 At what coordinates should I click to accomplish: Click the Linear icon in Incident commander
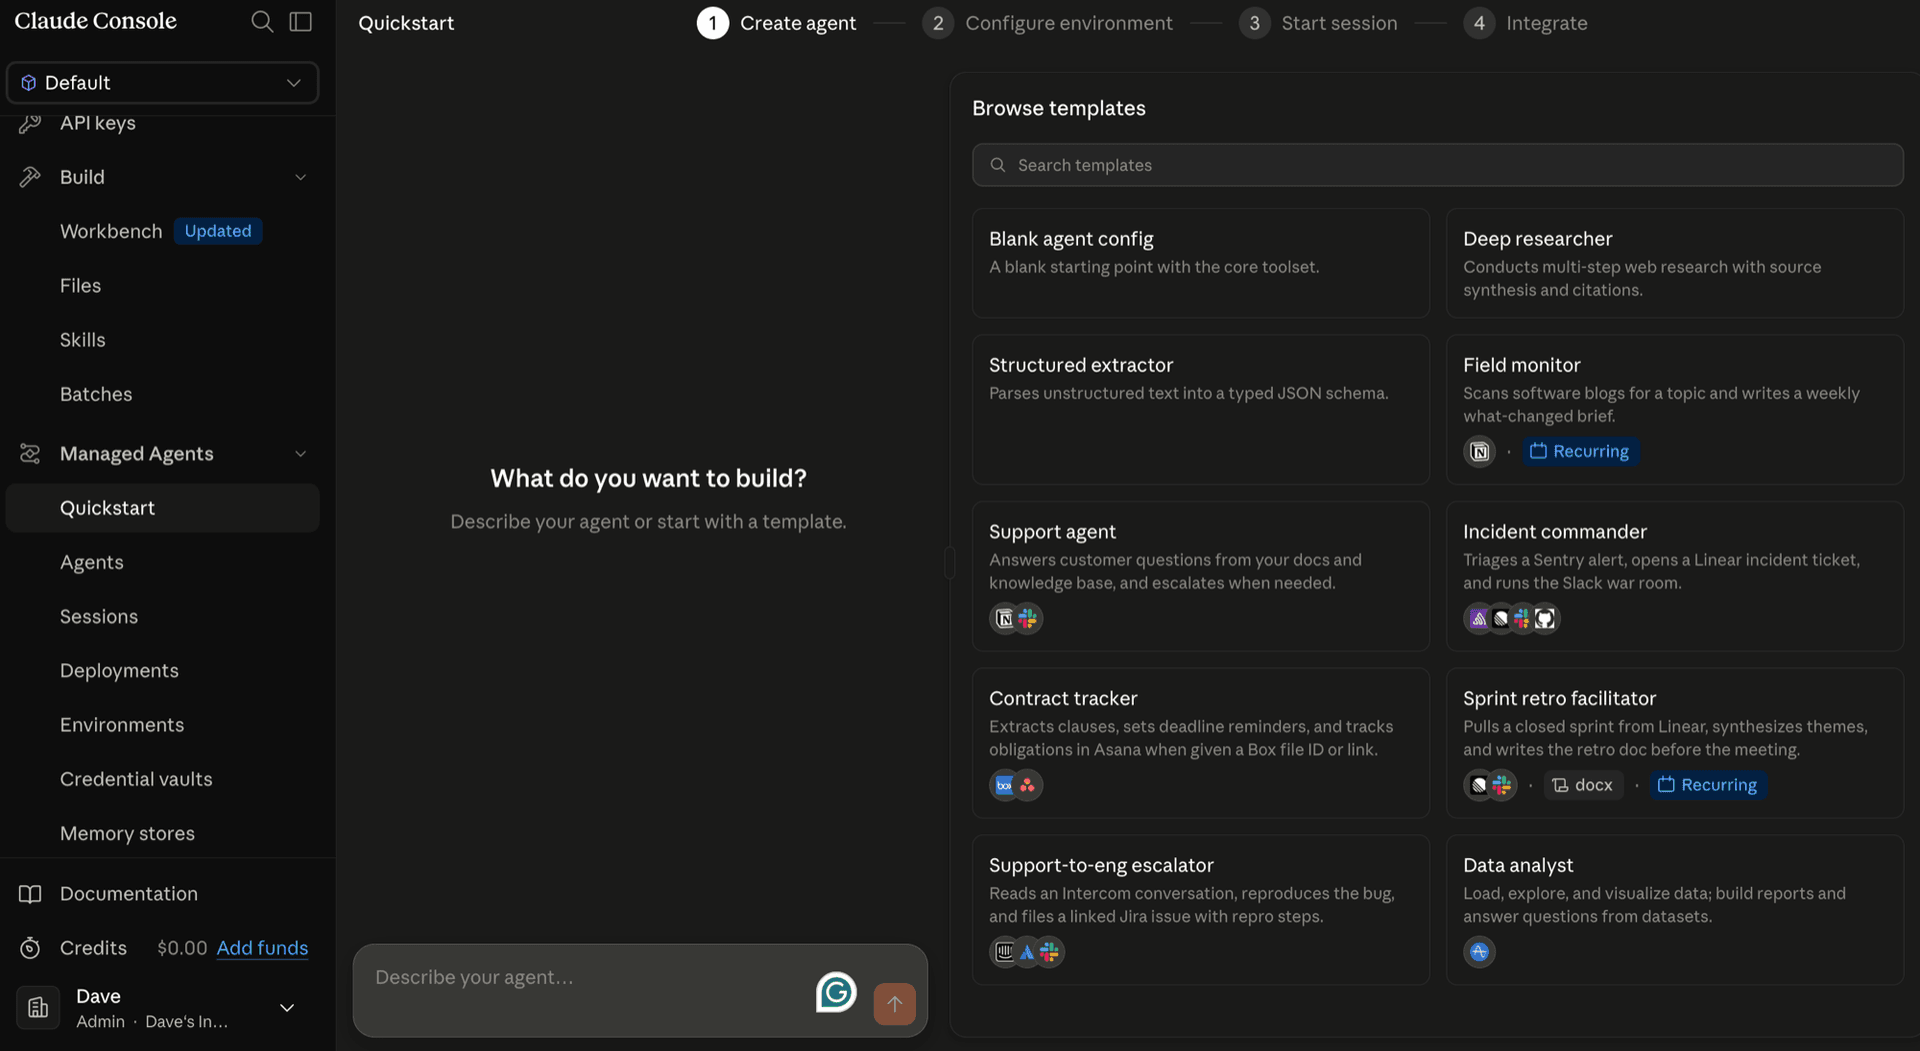click(x=1500, y=619)
